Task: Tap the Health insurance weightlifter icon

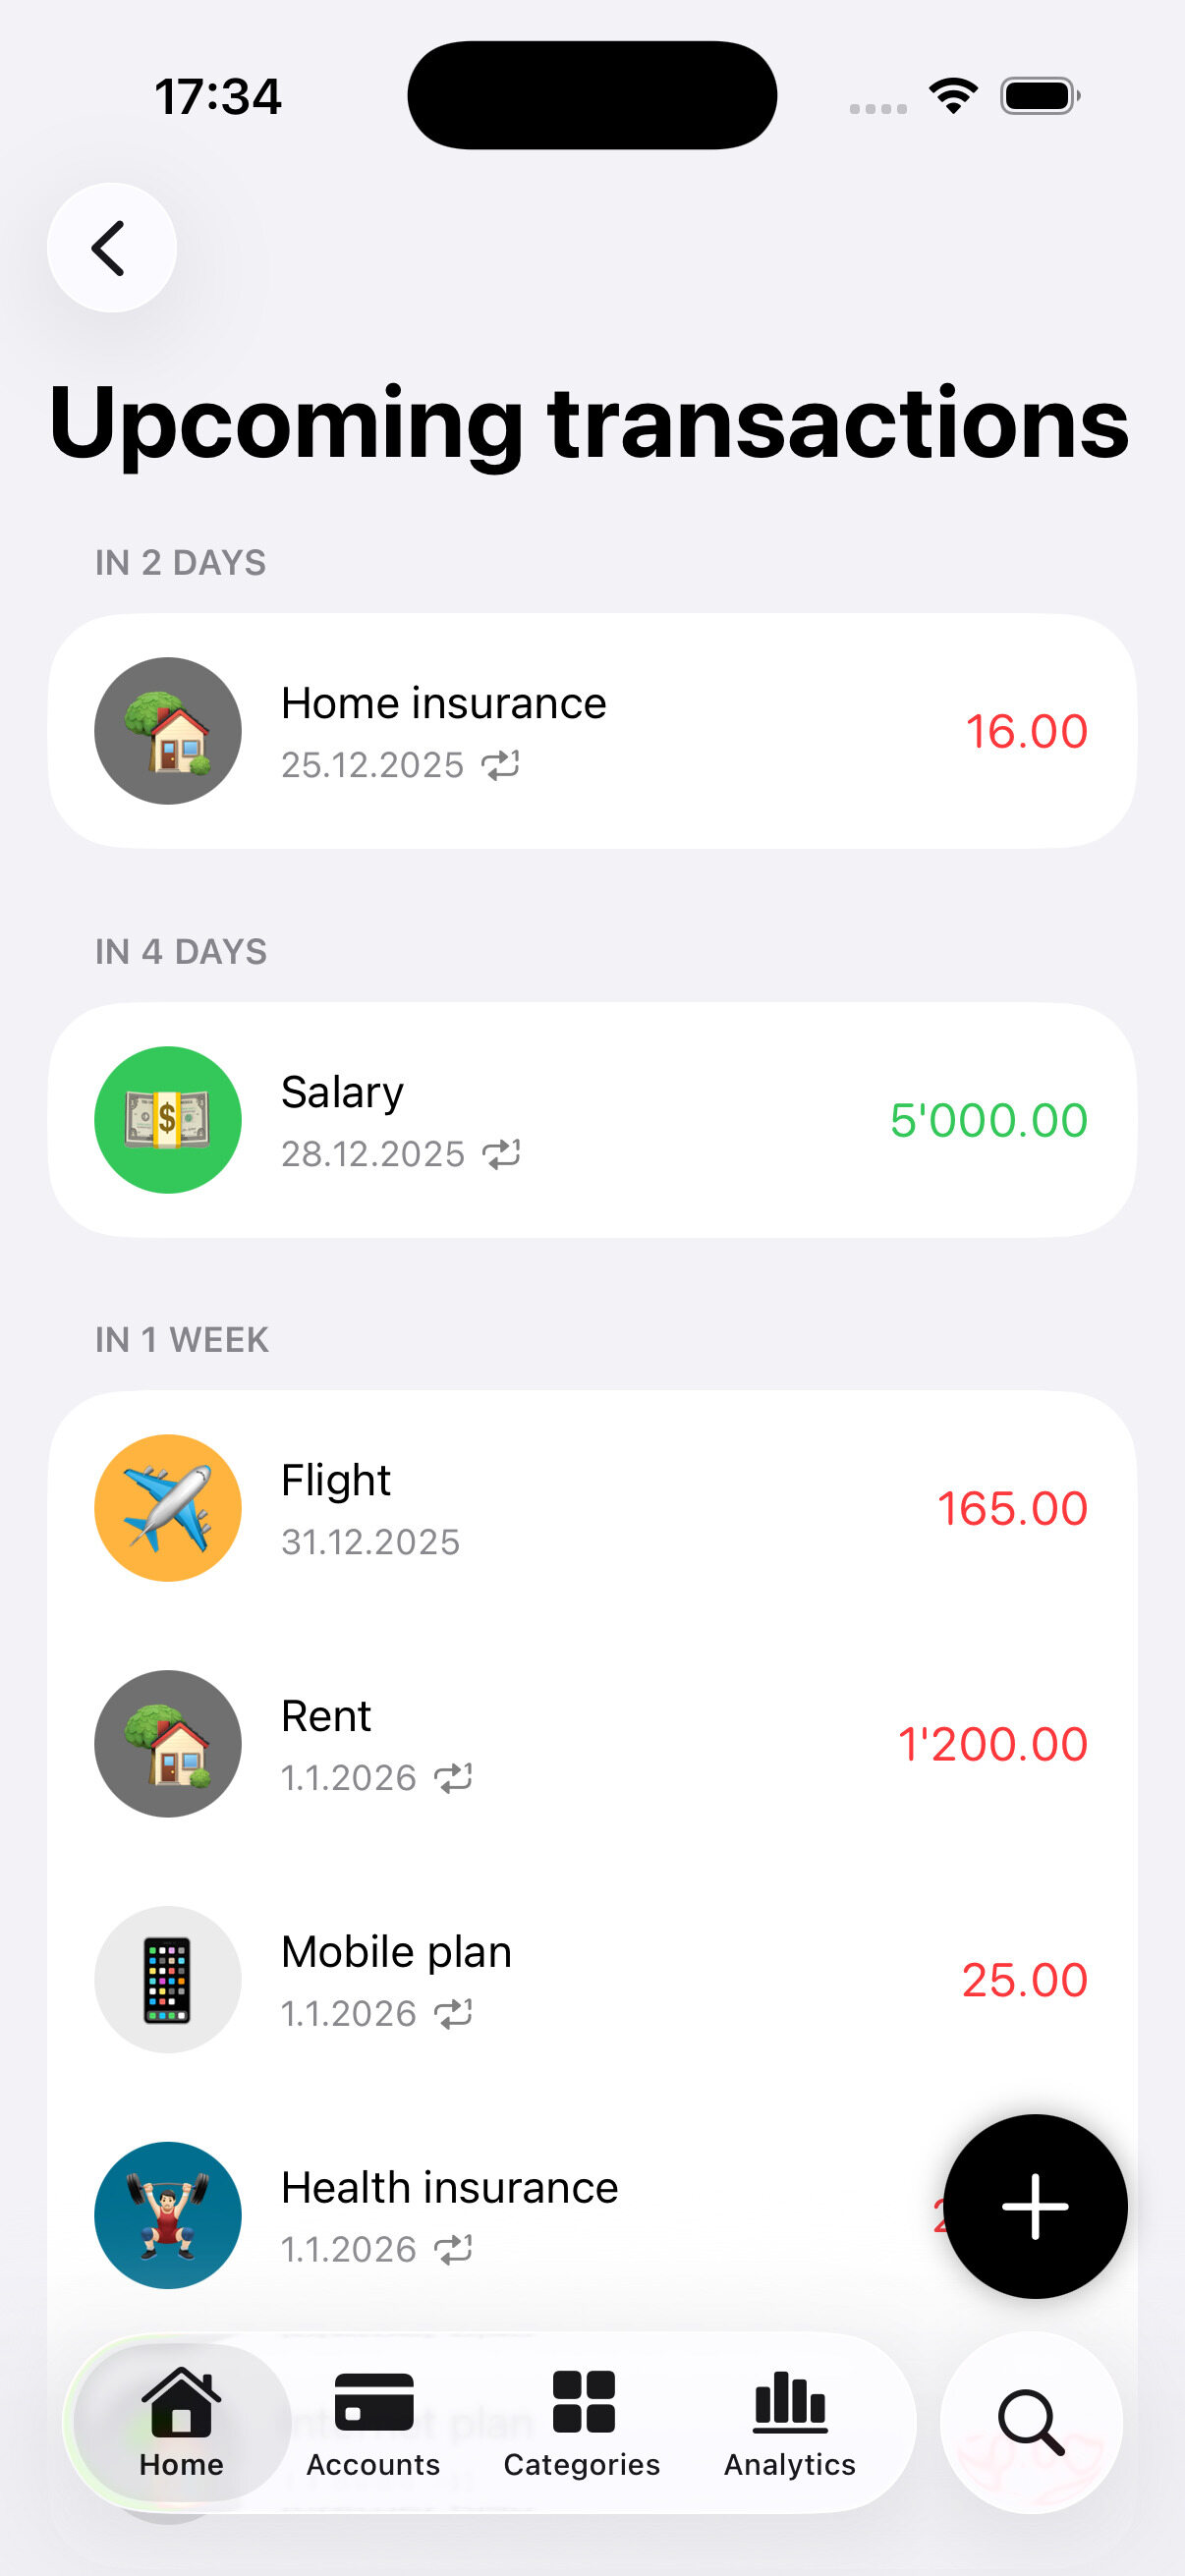Action: 168,2215
